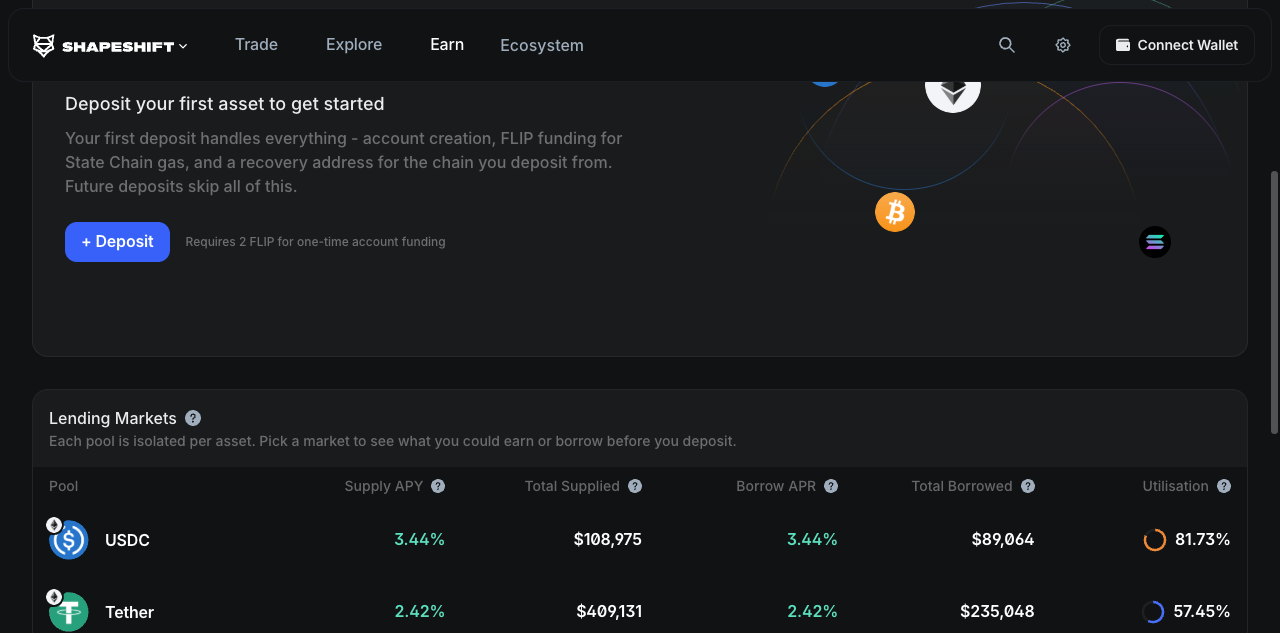Click the Bitcoin coin icon
Screen dimensions: 1280x633
895,212
